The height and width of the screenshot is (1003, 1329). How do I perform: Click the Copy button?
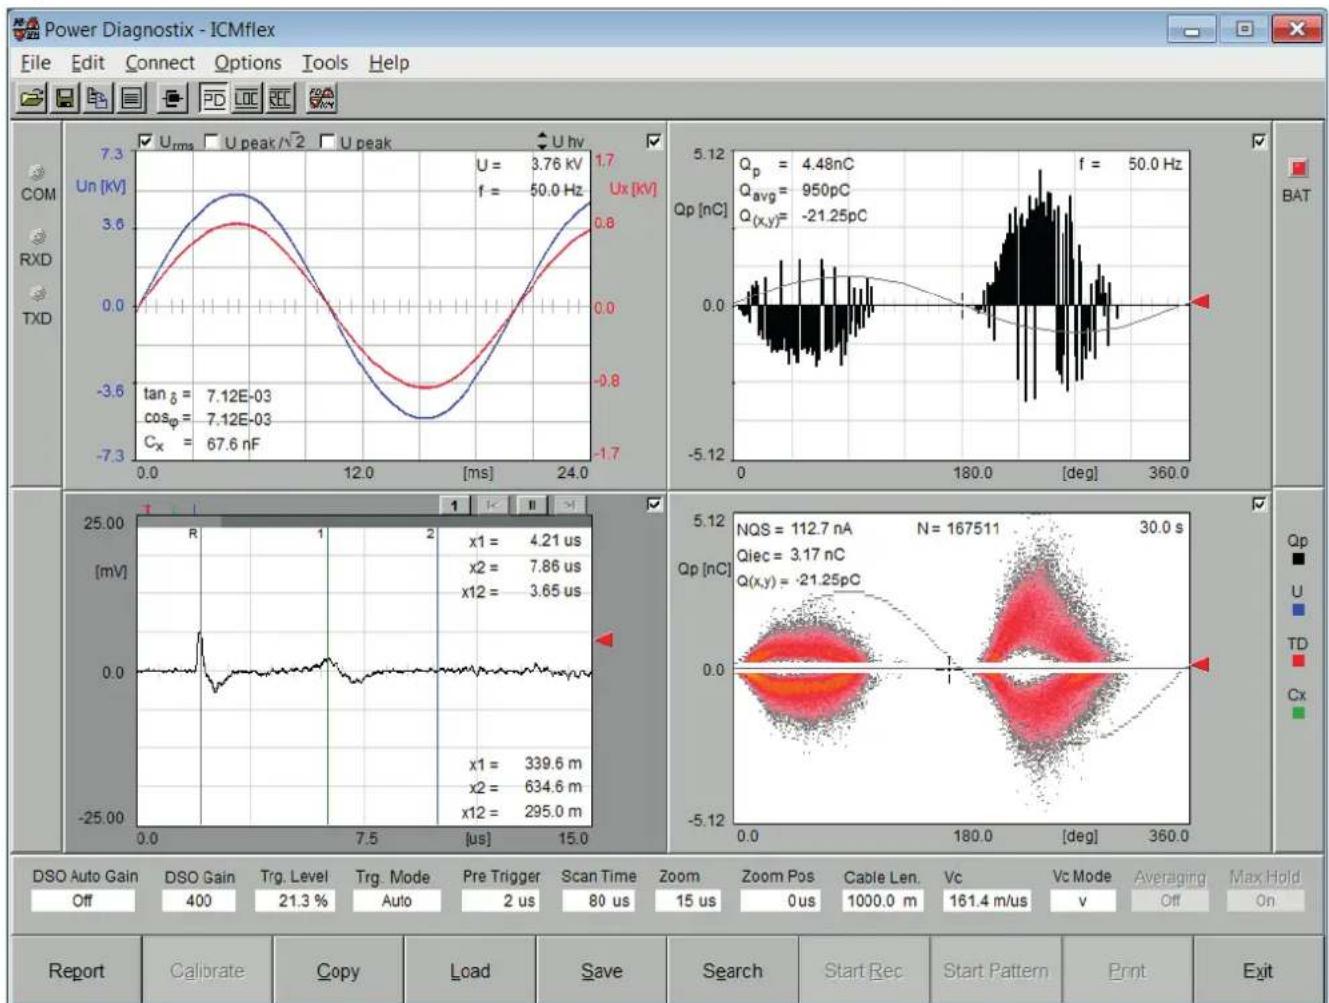[338, 971]
